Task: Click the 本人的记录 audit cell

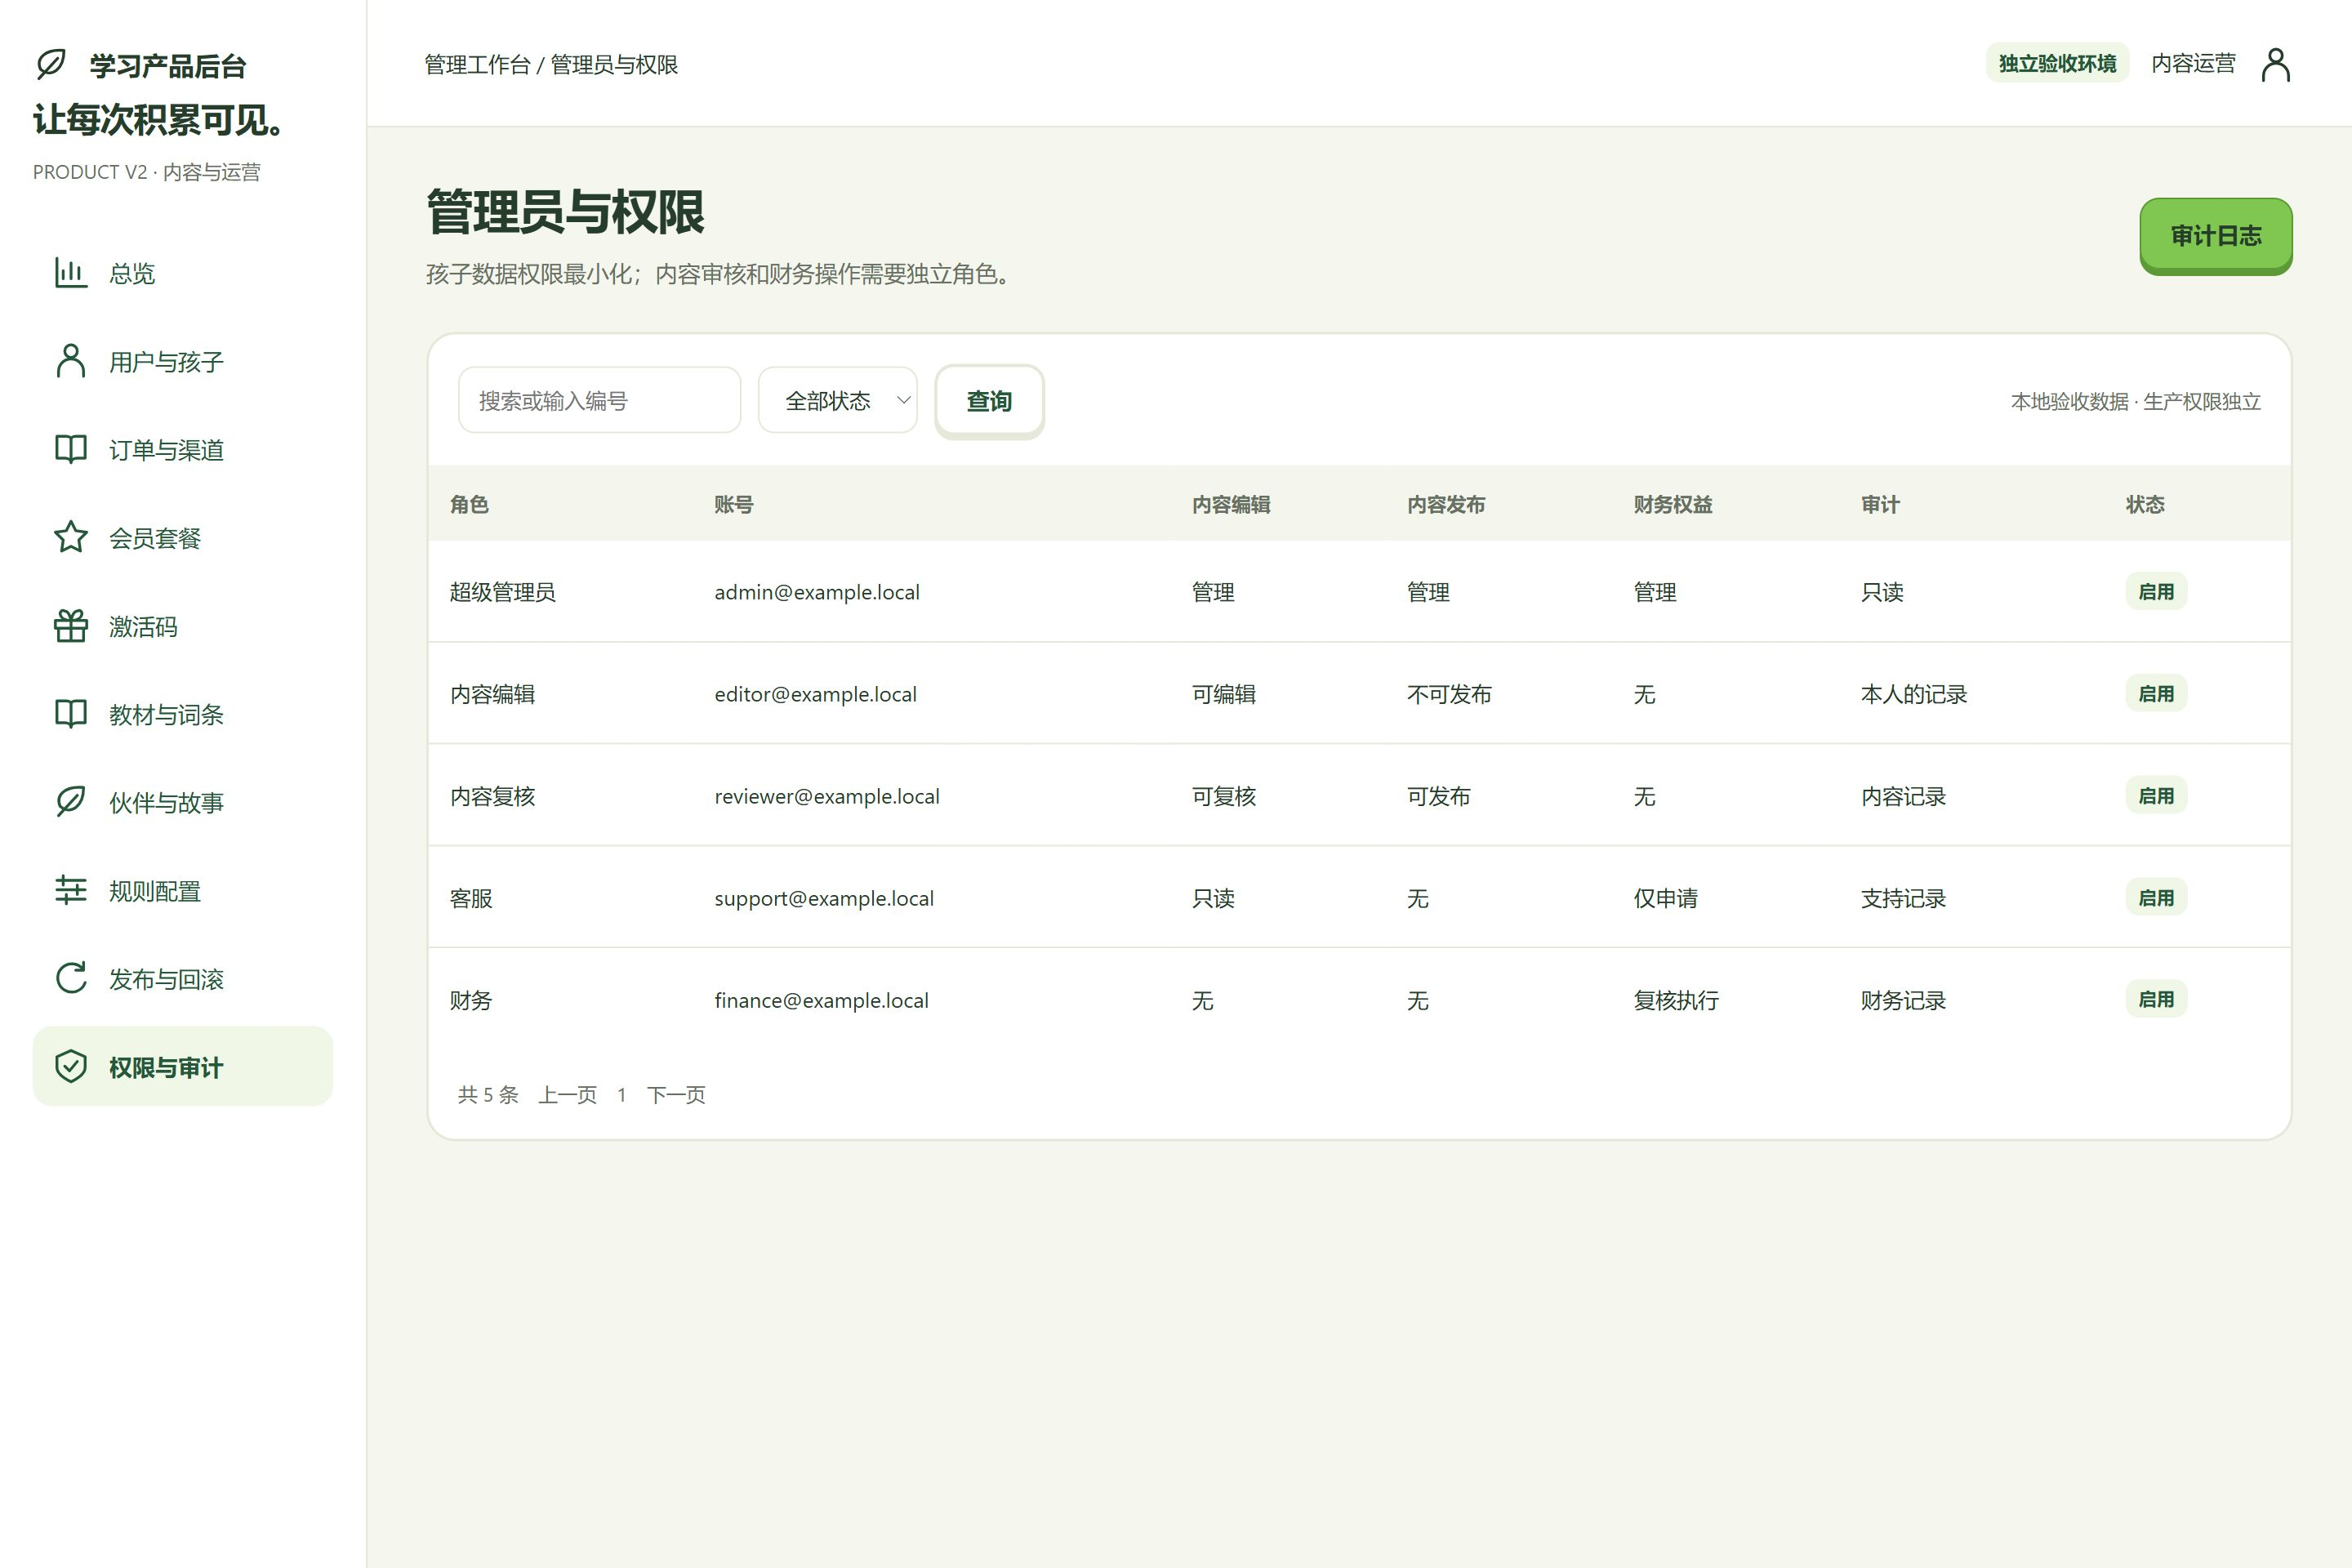Action: [1913, 694]
